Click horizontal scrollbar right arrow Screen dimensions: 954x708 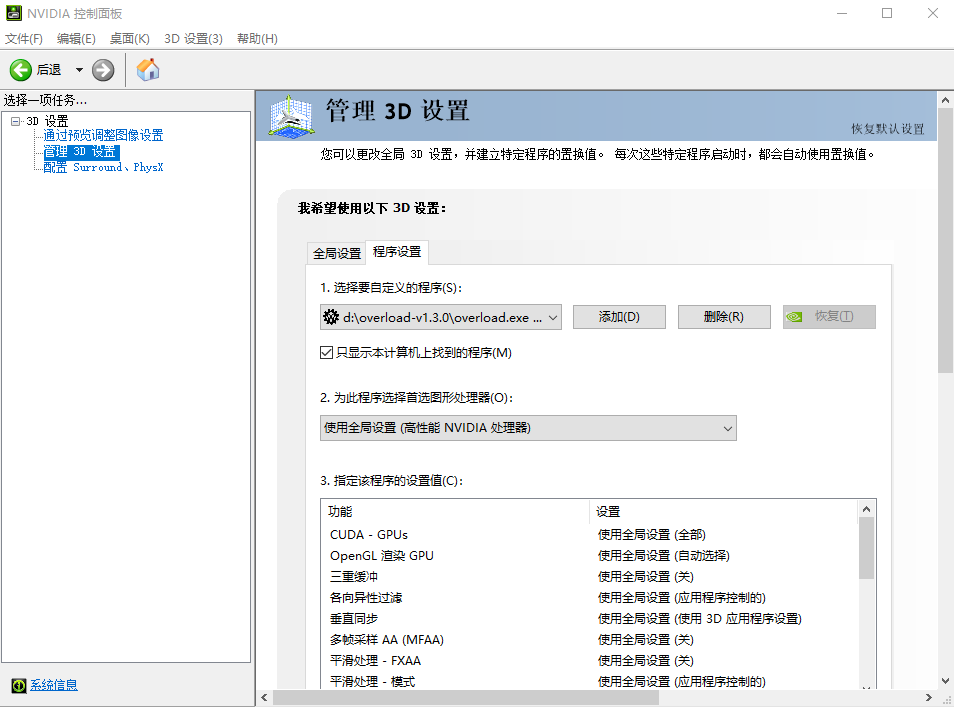tap(928, 698)
